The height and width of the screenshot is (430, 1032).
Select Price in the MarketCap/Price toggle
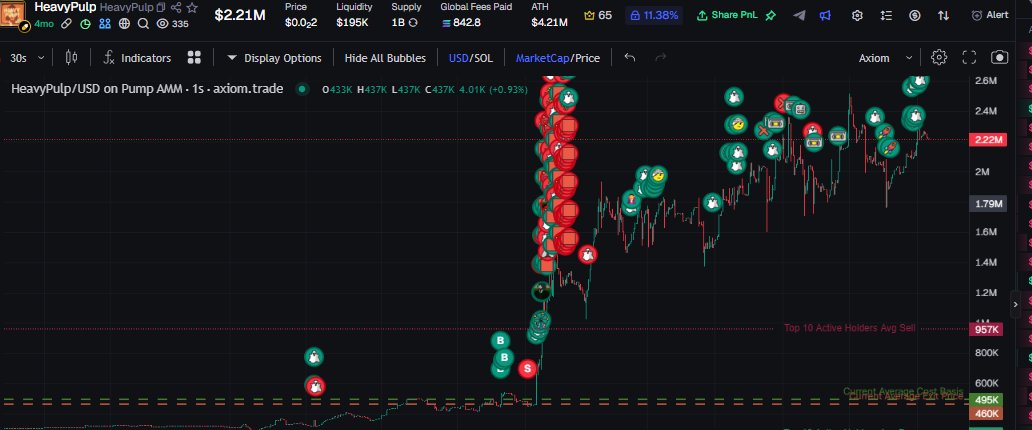[587, 58]
